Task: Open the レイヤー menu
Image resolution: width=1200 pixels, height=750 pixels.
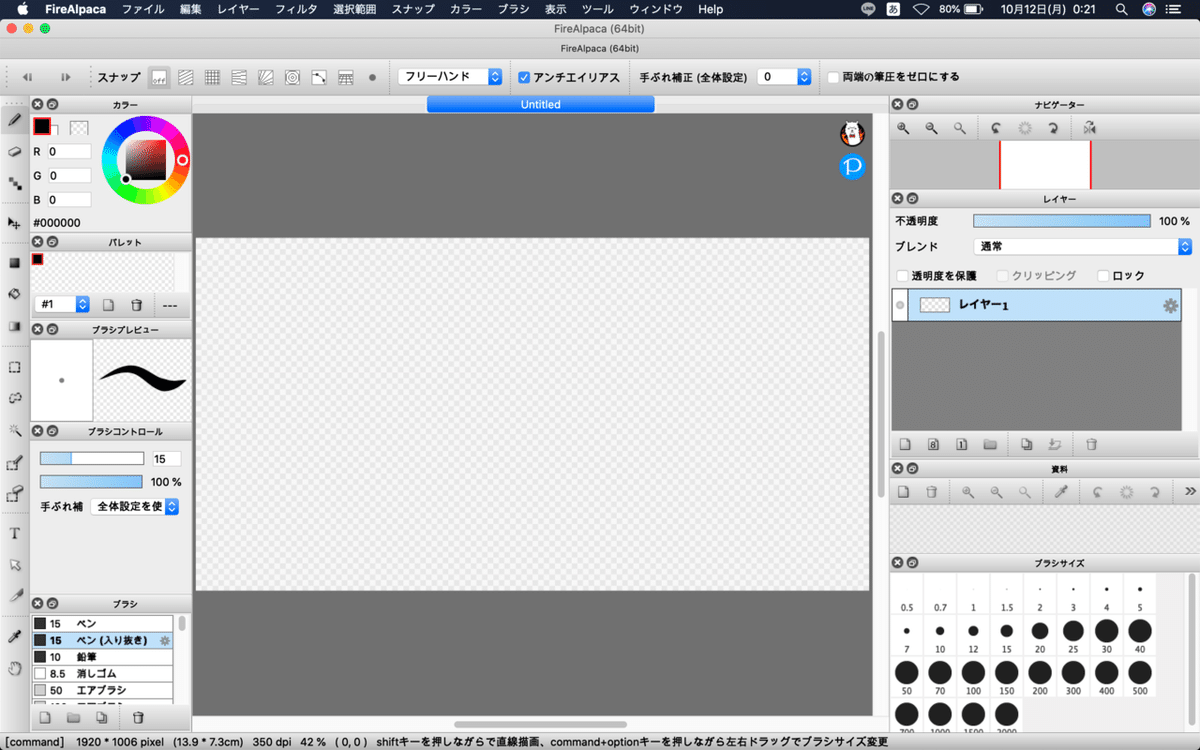Action: point(238,9)
